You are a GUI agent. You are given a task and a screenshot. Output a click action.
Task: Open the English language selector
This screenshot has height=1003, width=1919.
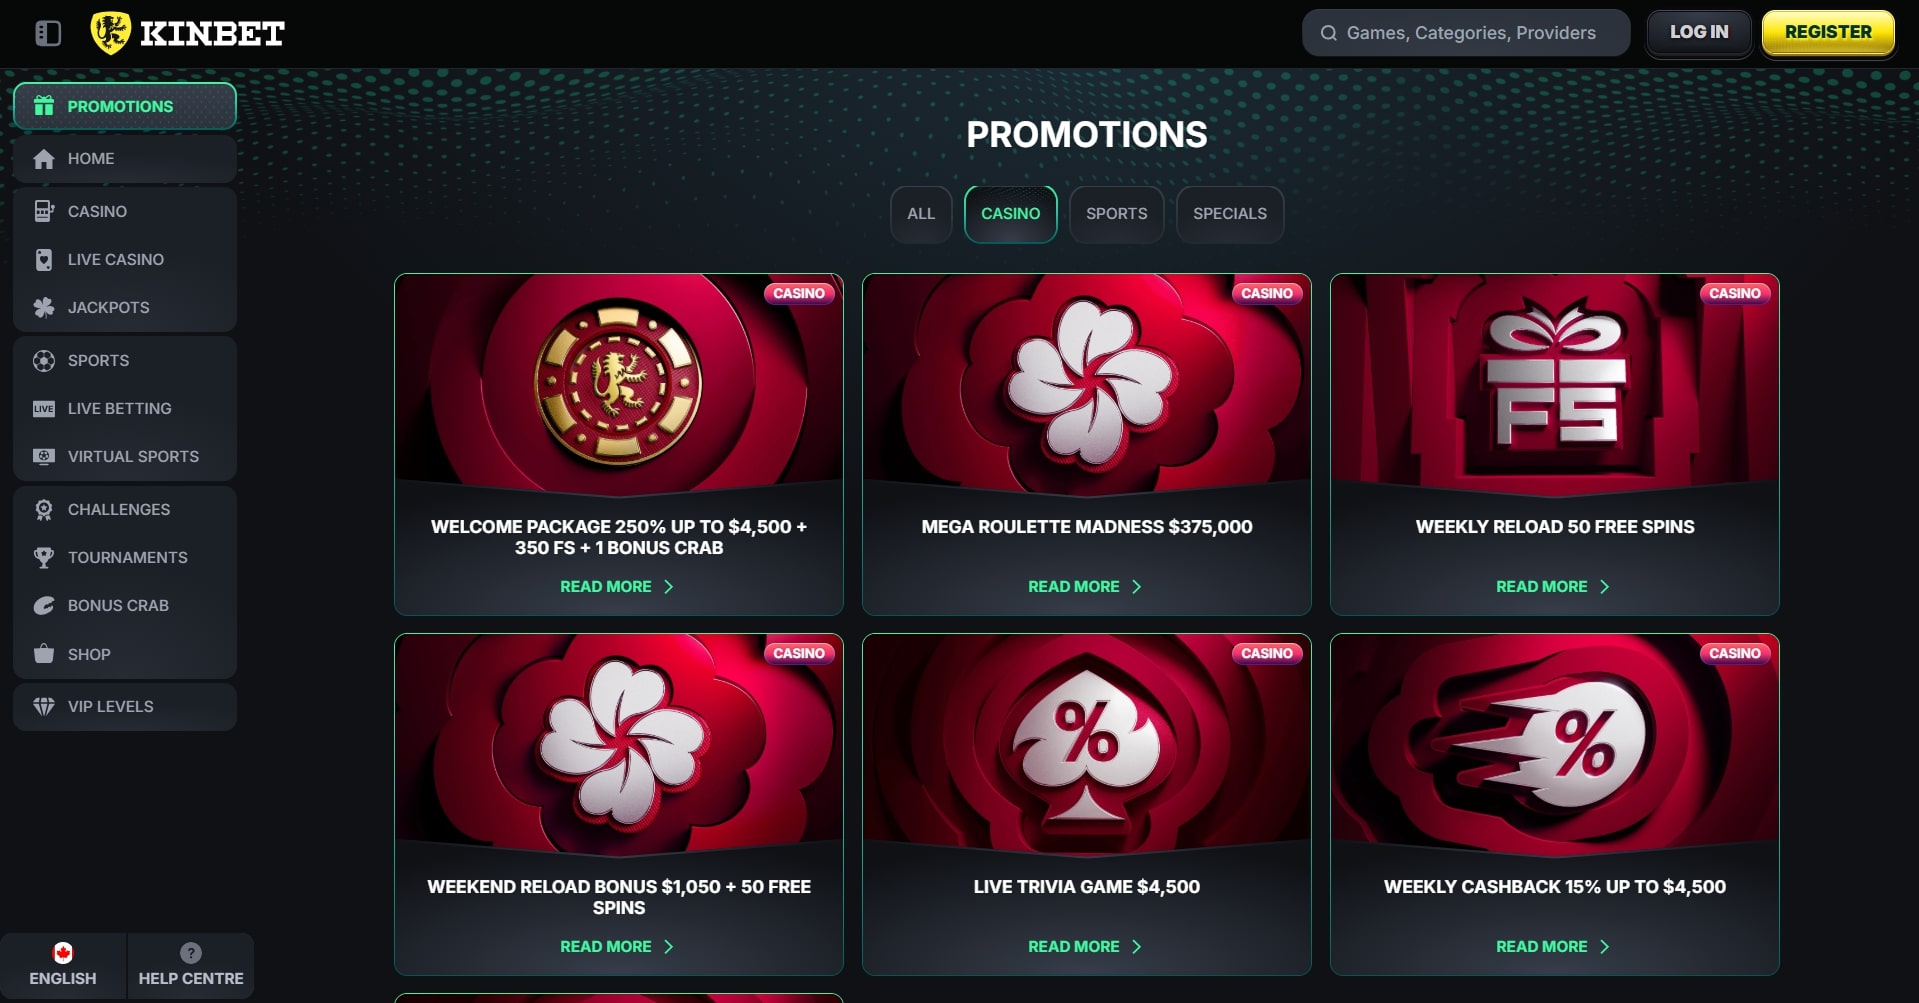point(63,965)
